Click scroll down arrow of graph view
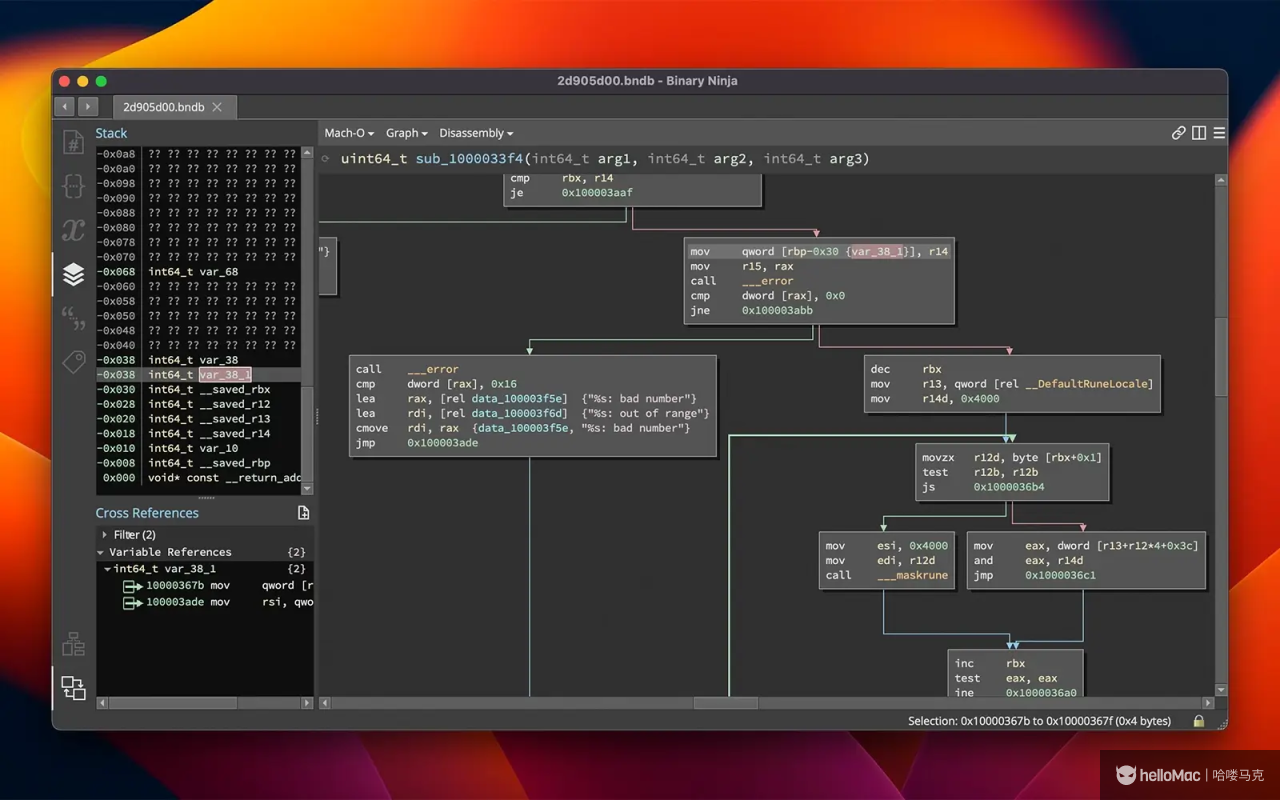 [x=1221, y=690]
